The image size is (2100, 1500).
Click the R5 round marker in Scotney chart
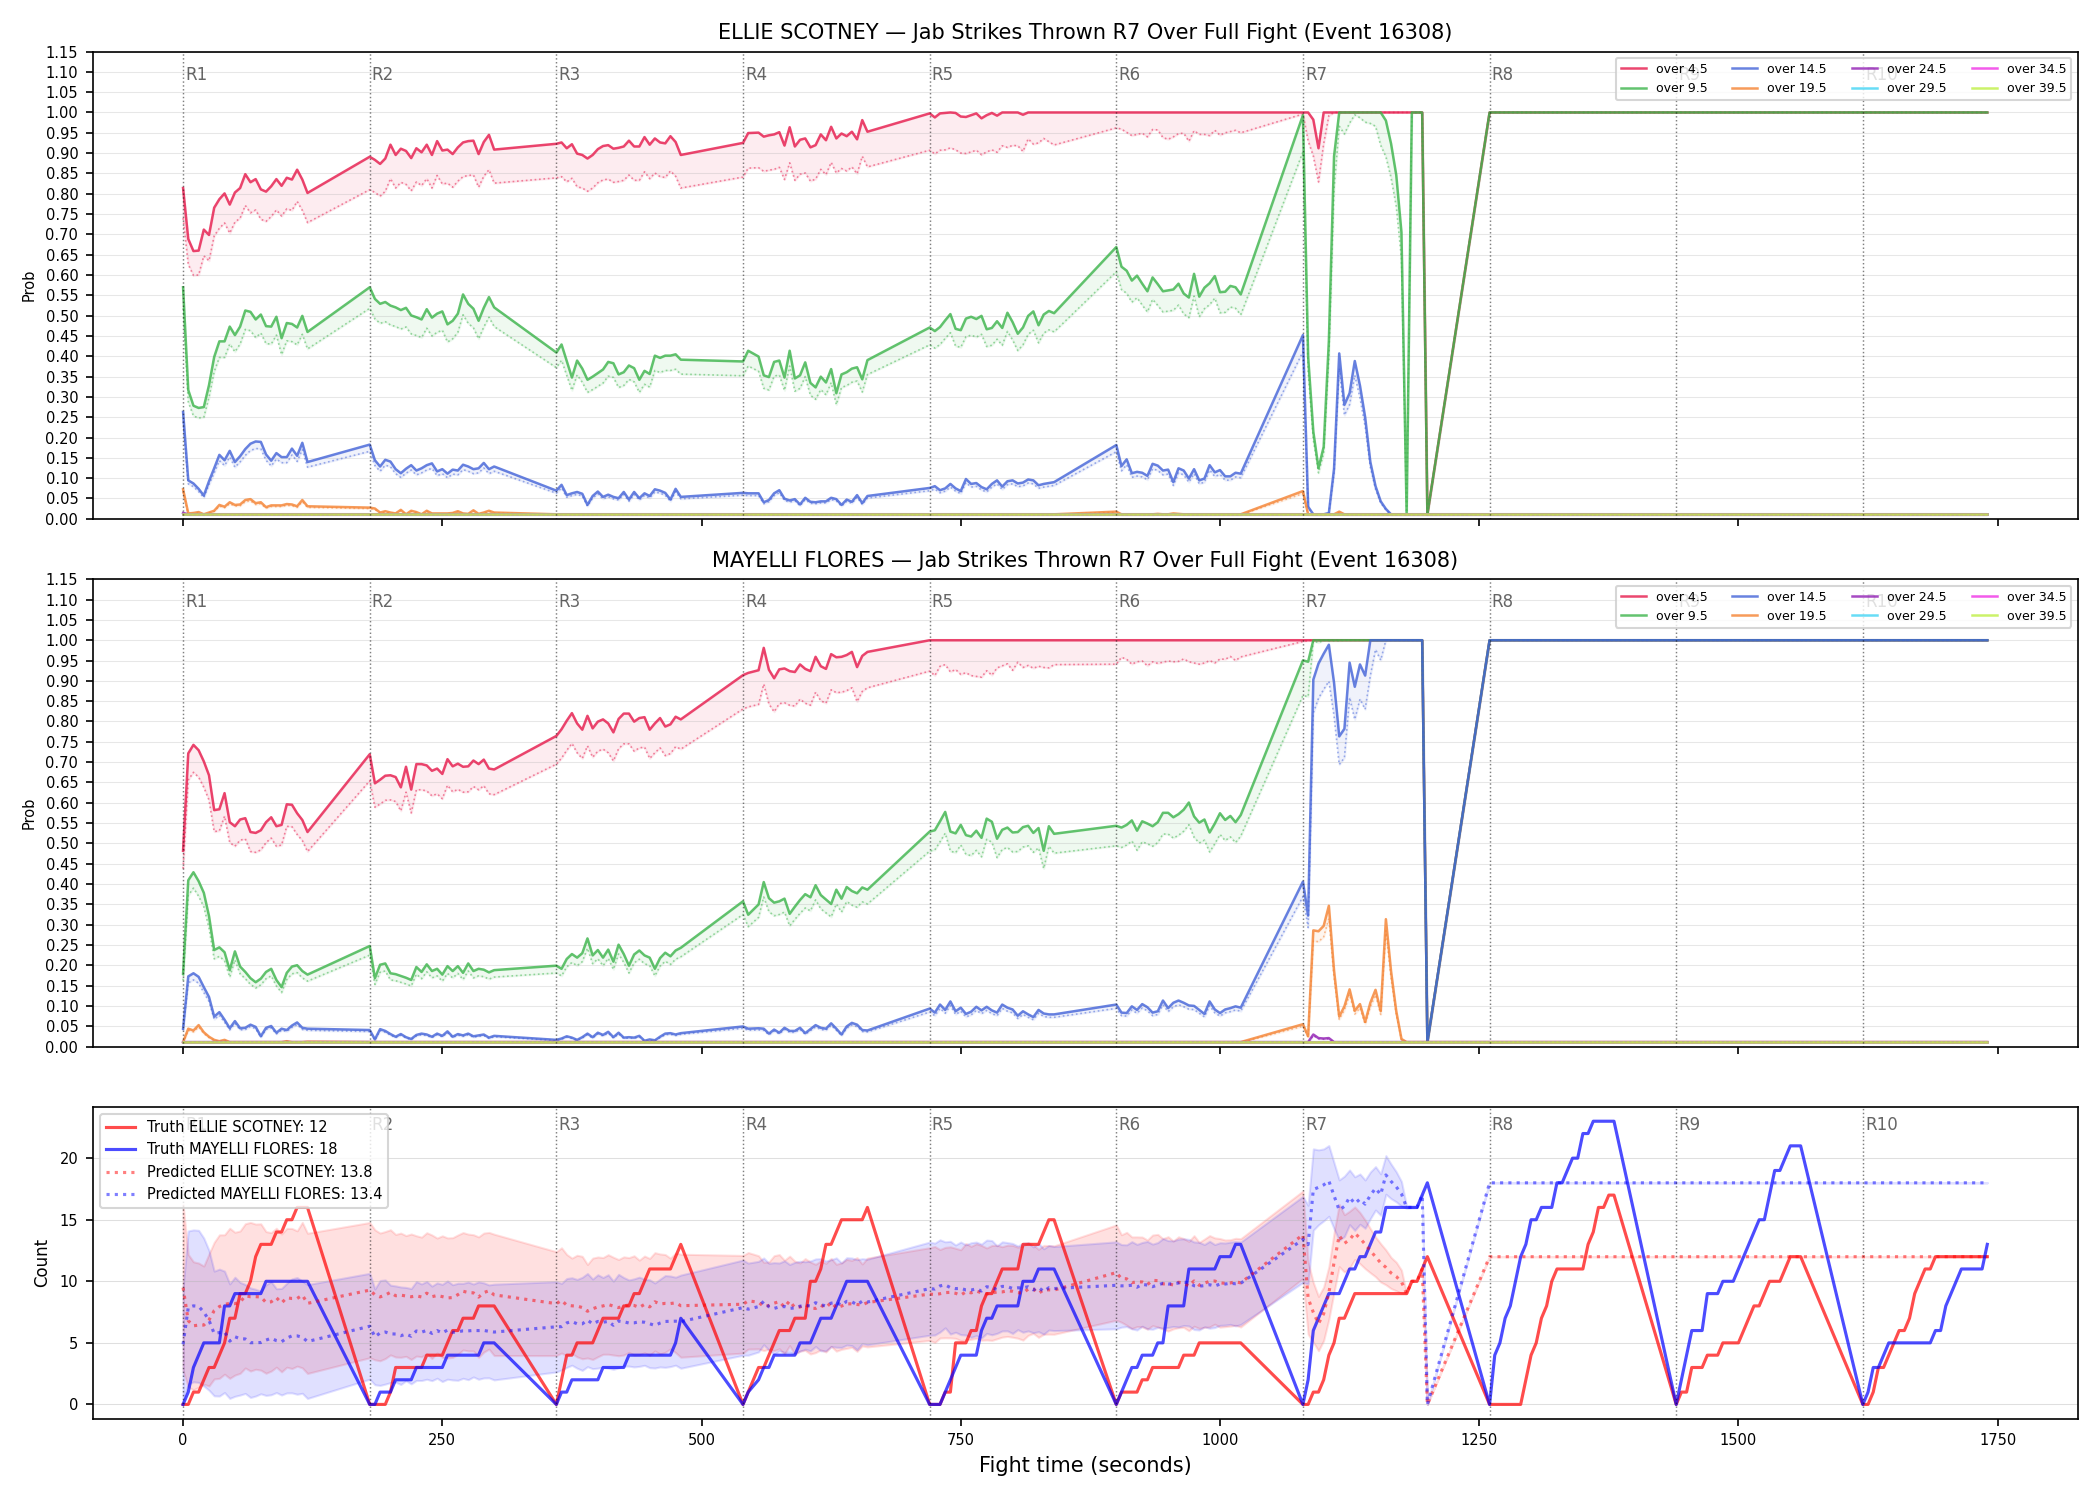click(942, 74)
